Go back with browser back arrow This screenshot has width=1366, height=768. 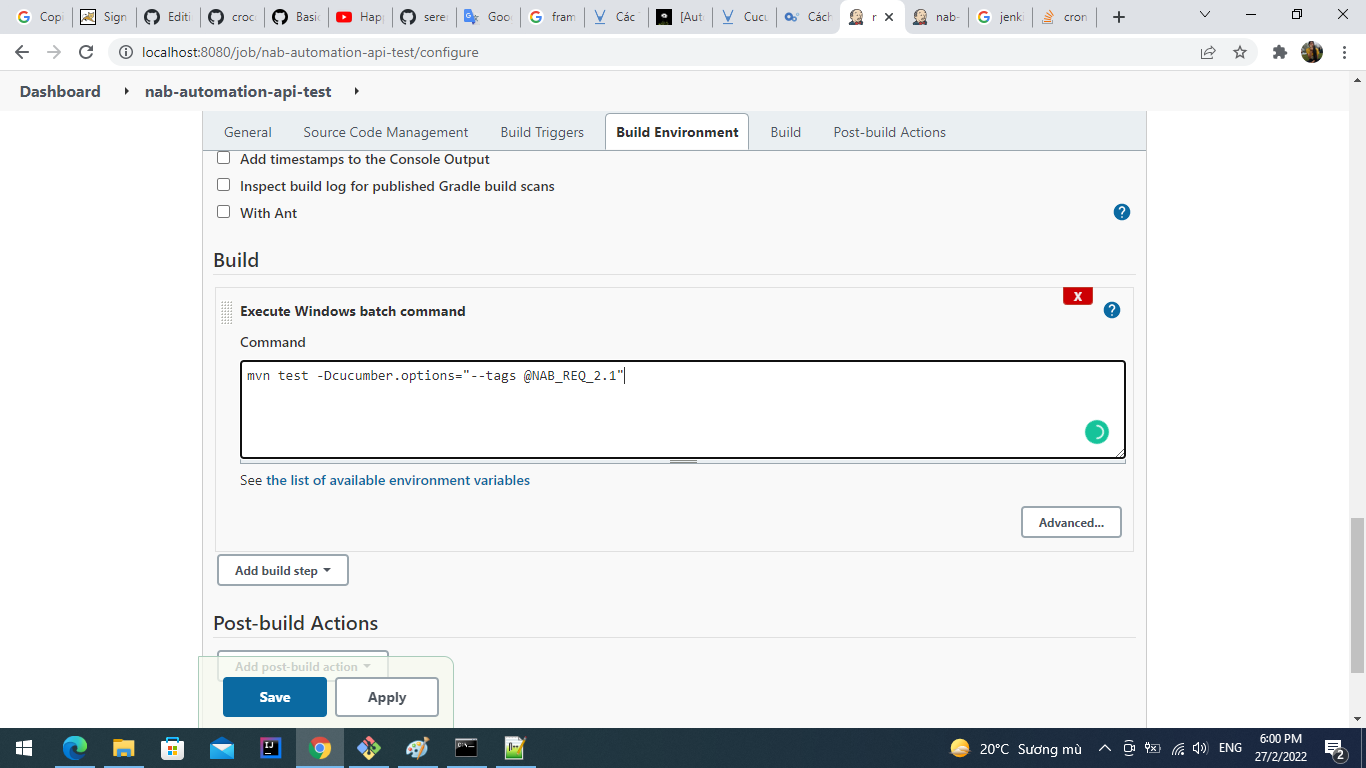tap(22, 52)
